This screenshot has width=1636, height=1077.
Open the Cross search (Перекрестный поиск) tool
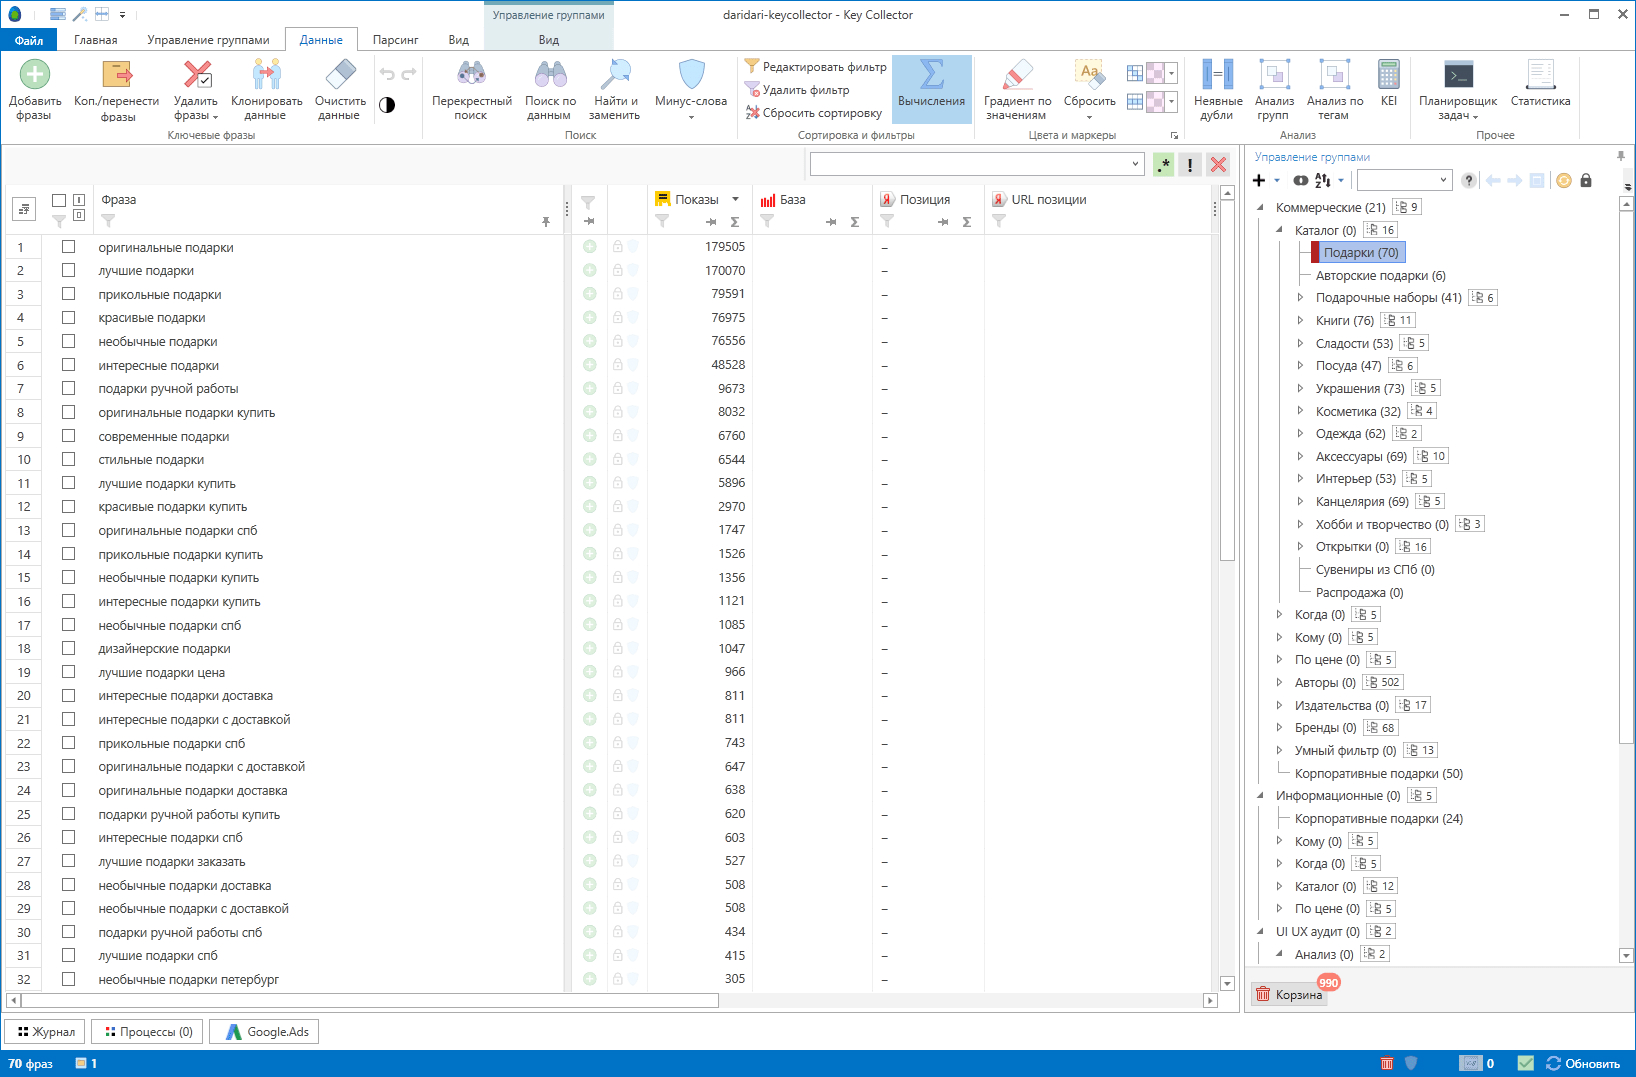pos(471,76)
